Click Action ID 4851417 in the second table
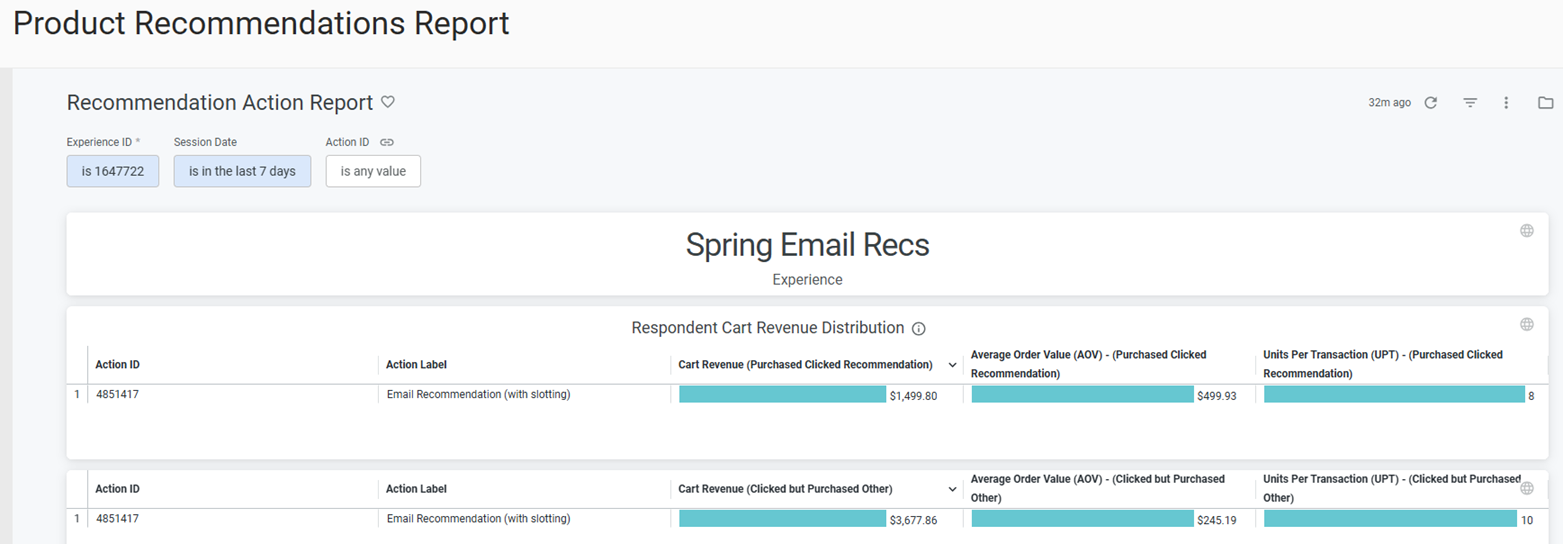This screenshot has height=544, width=1563. (x=117, y=519)
